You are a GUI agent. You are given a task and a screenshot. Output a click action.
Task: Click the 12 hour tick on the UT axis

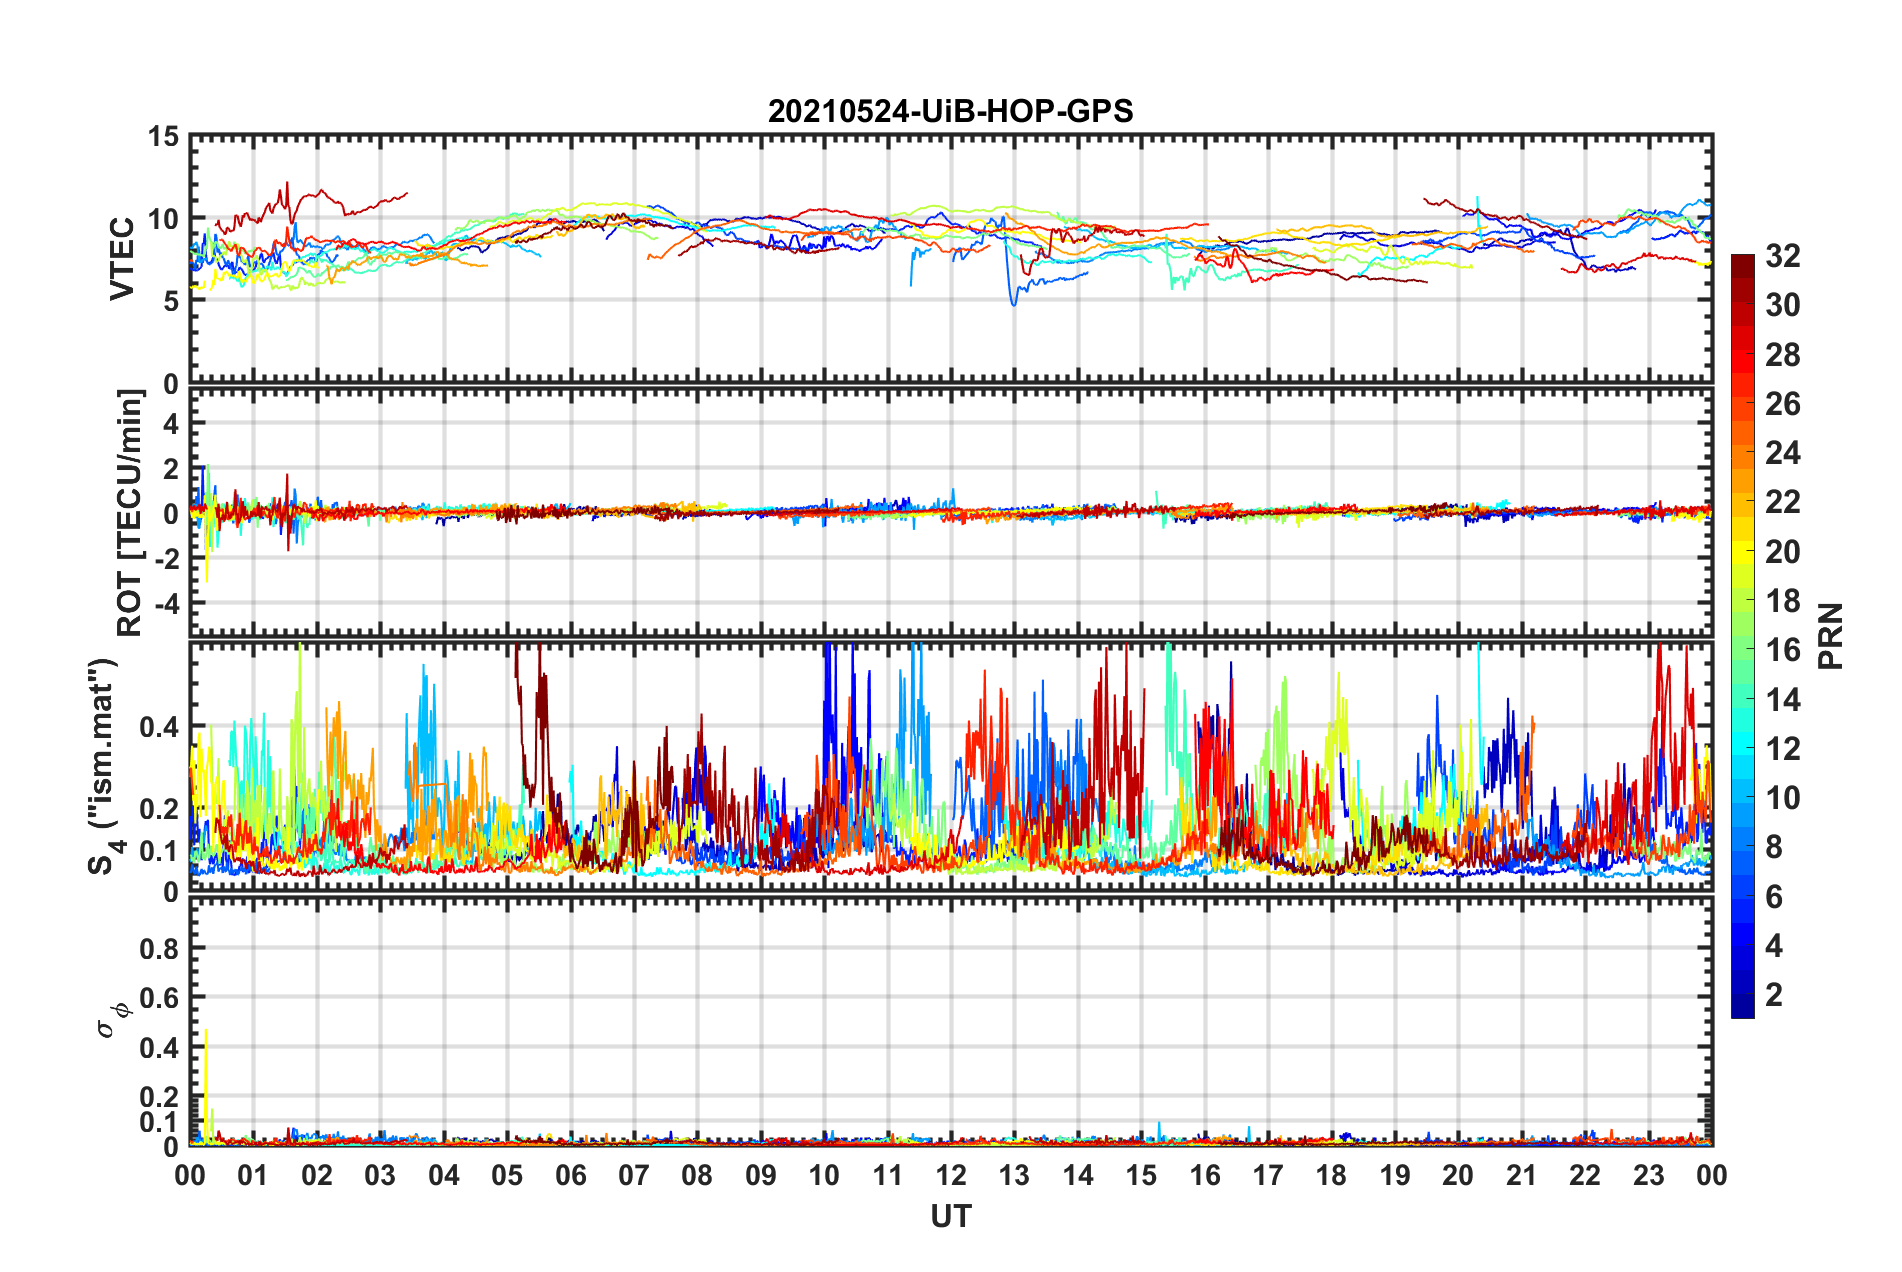pyautogui.click(x=950, y=1175)
